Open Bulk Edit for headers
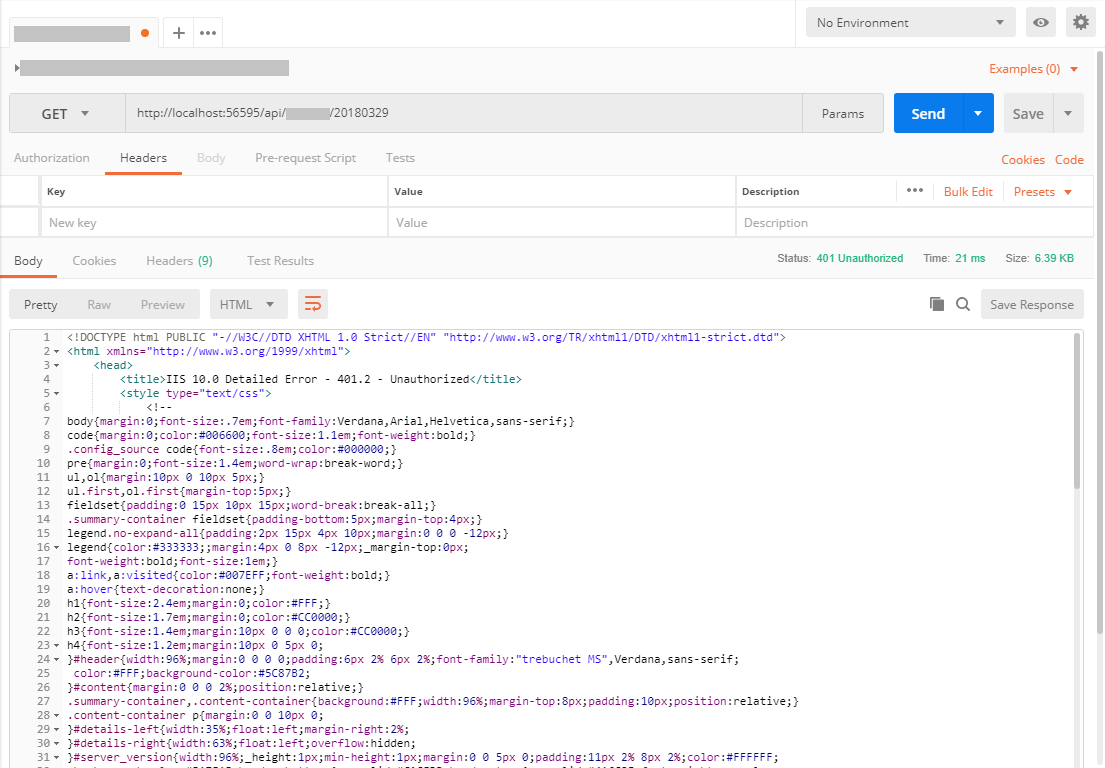Screen dimensions: 1105x768 click(x=967, y=190)
